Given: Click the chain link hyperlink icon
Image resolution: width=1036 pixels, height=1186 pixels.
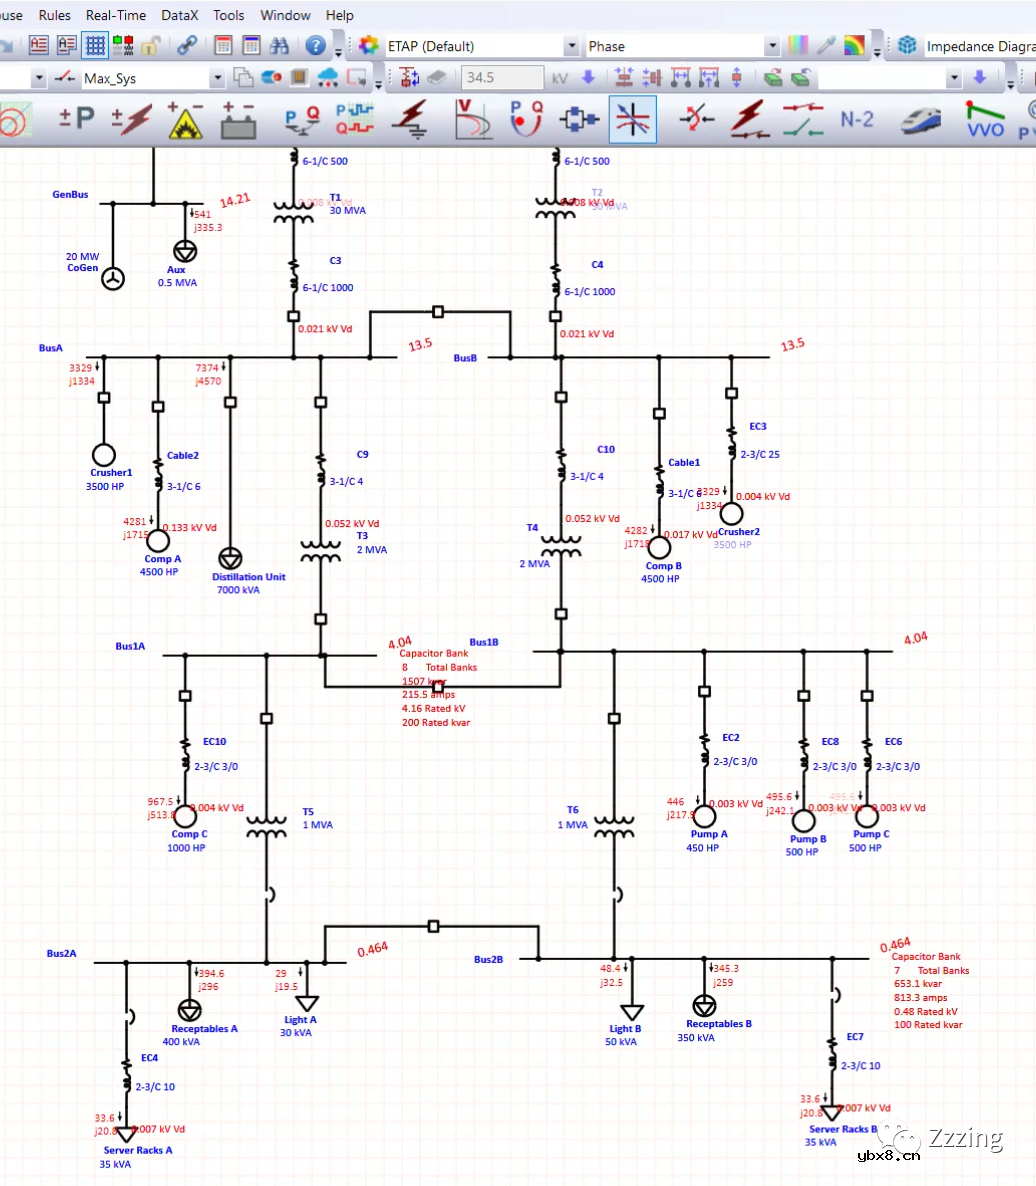Looking at the screenshot, I should coord(186,46).
